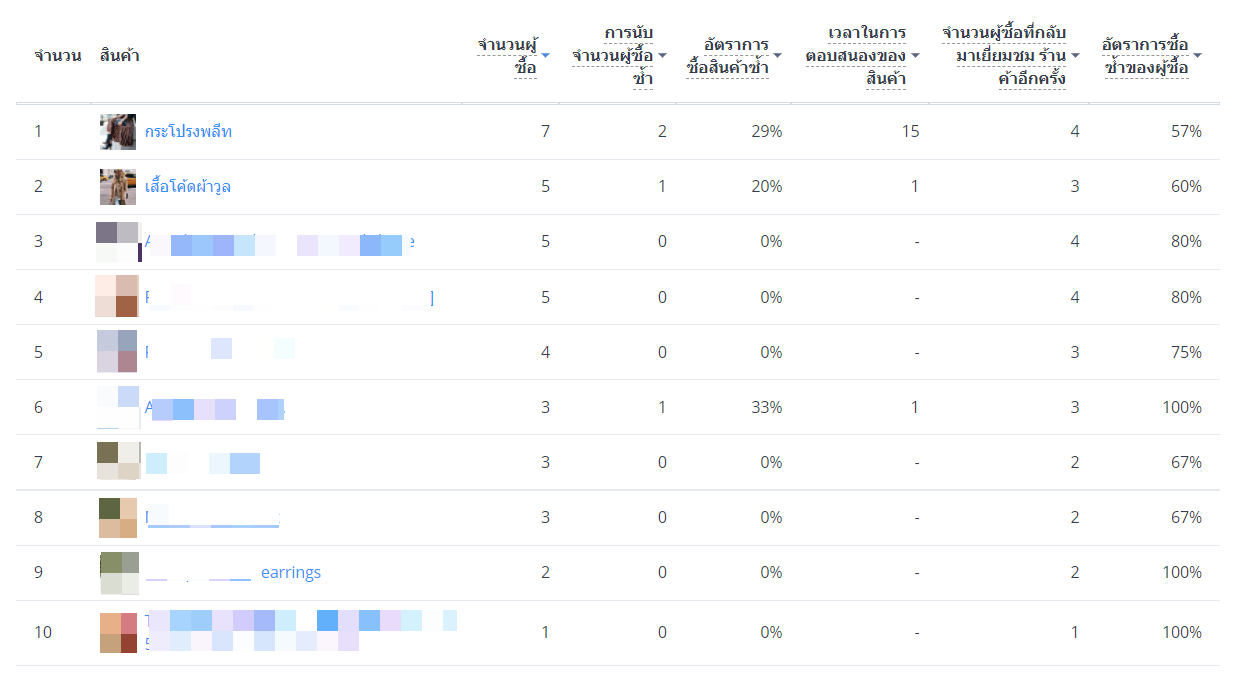This screenshot has width=1238, height=683.
Task: Open the blurred product link in row 6
Action: point(215,408)
